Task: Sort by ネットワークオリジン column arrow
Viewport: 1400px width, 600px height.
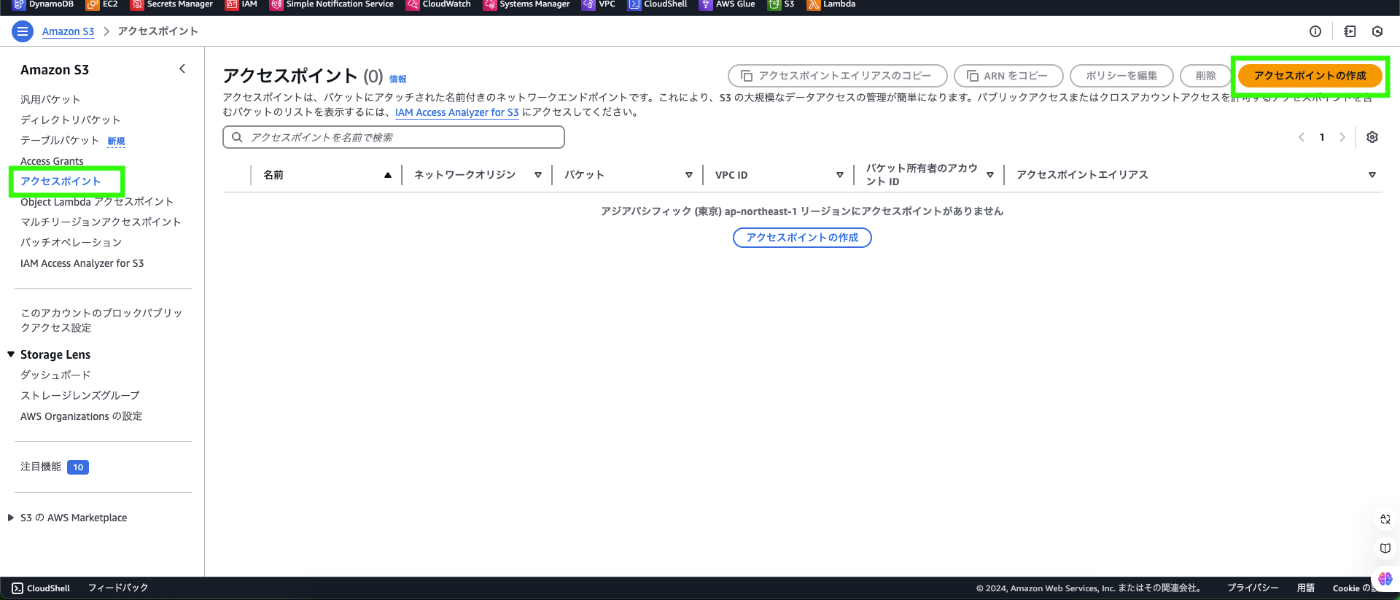Action: [538, 175]
